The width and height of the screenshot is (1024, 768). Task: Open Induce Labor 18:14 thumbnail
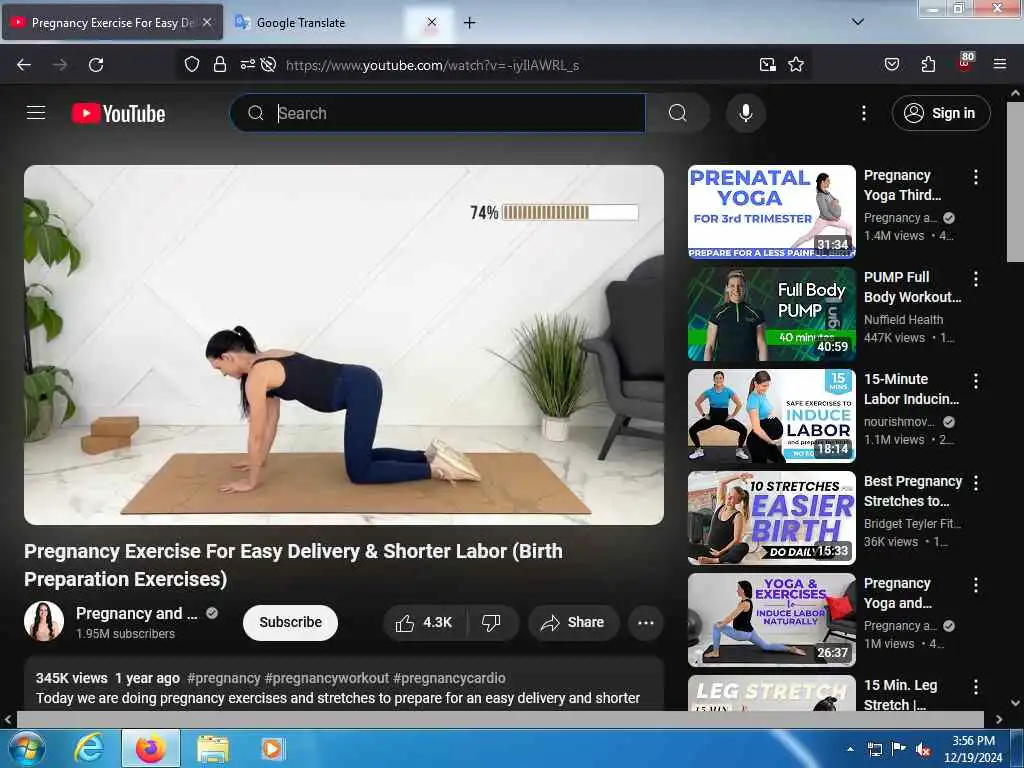771,416
